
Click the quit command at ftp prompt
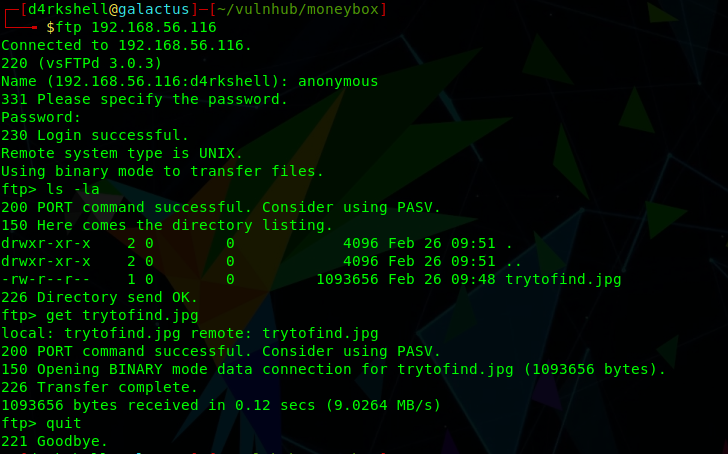64,424
